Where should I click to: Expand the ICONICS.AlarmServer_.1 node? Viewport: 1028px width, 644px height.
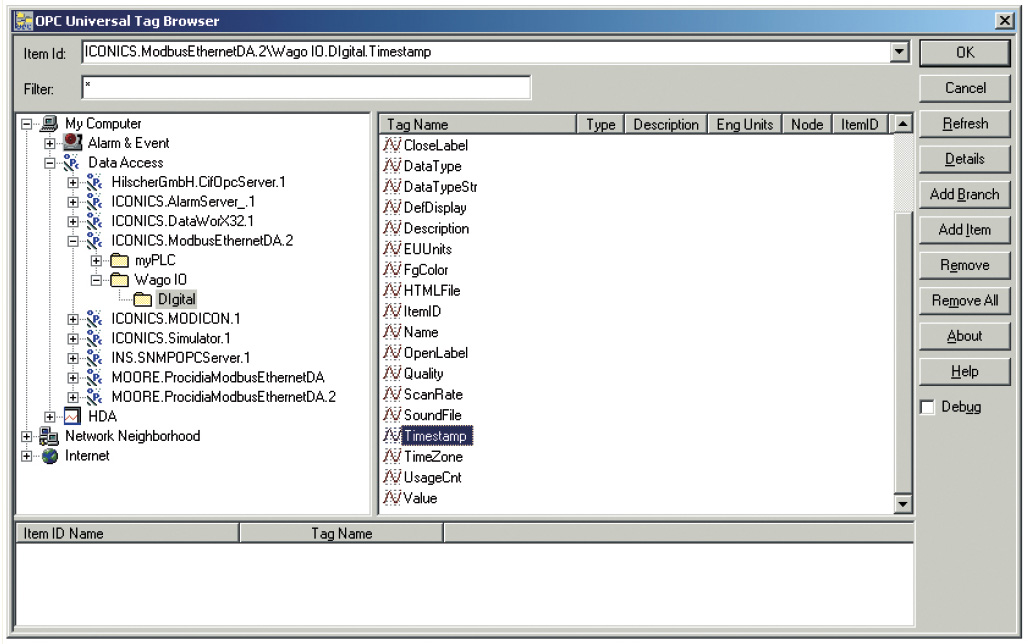tap(73, 202)
